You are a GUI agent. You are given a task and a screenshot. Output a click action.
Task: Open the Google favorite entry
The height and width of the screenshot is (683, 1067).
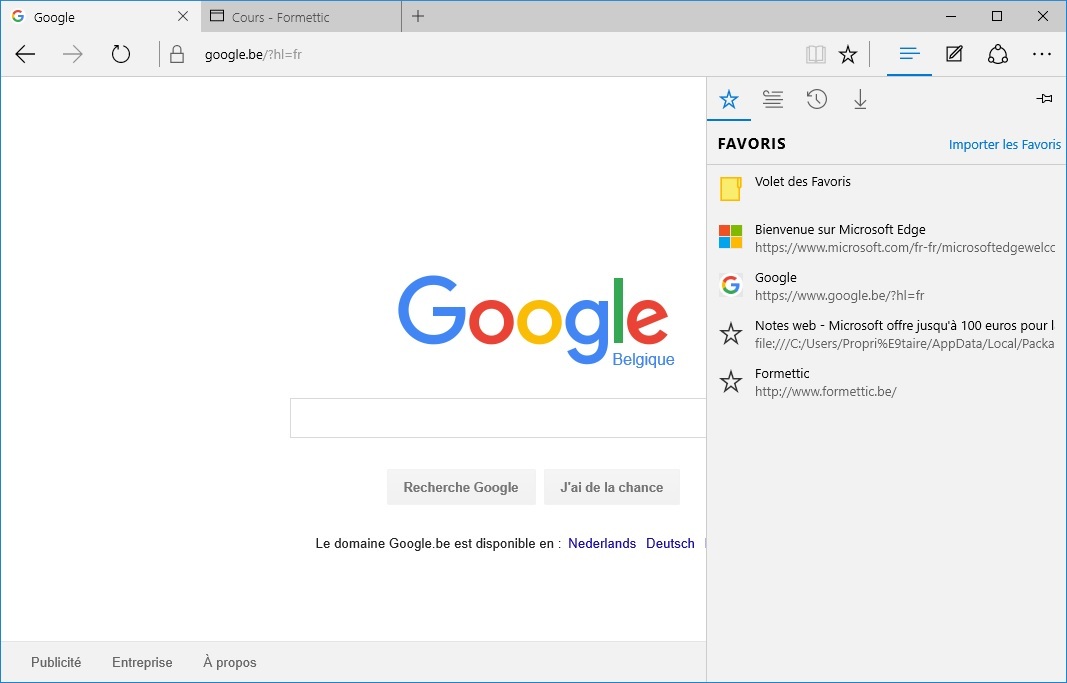point(886,286)
